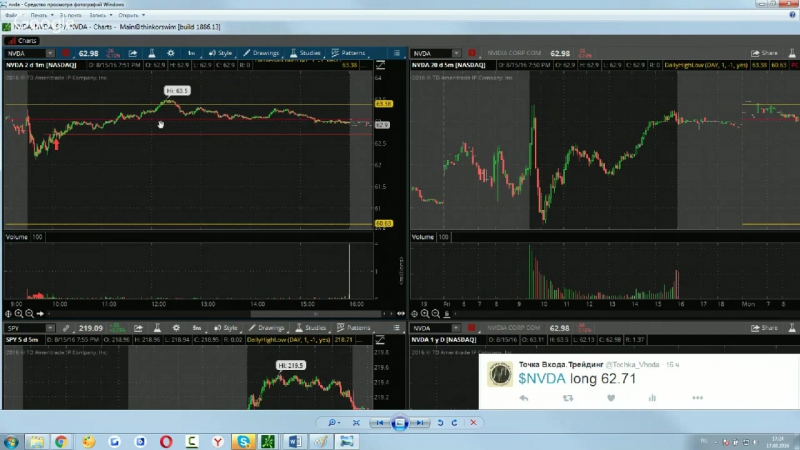Expand the symbol dropdown in top-right NVDA chart
Screen dimensions: 800x450
[457, 52]
